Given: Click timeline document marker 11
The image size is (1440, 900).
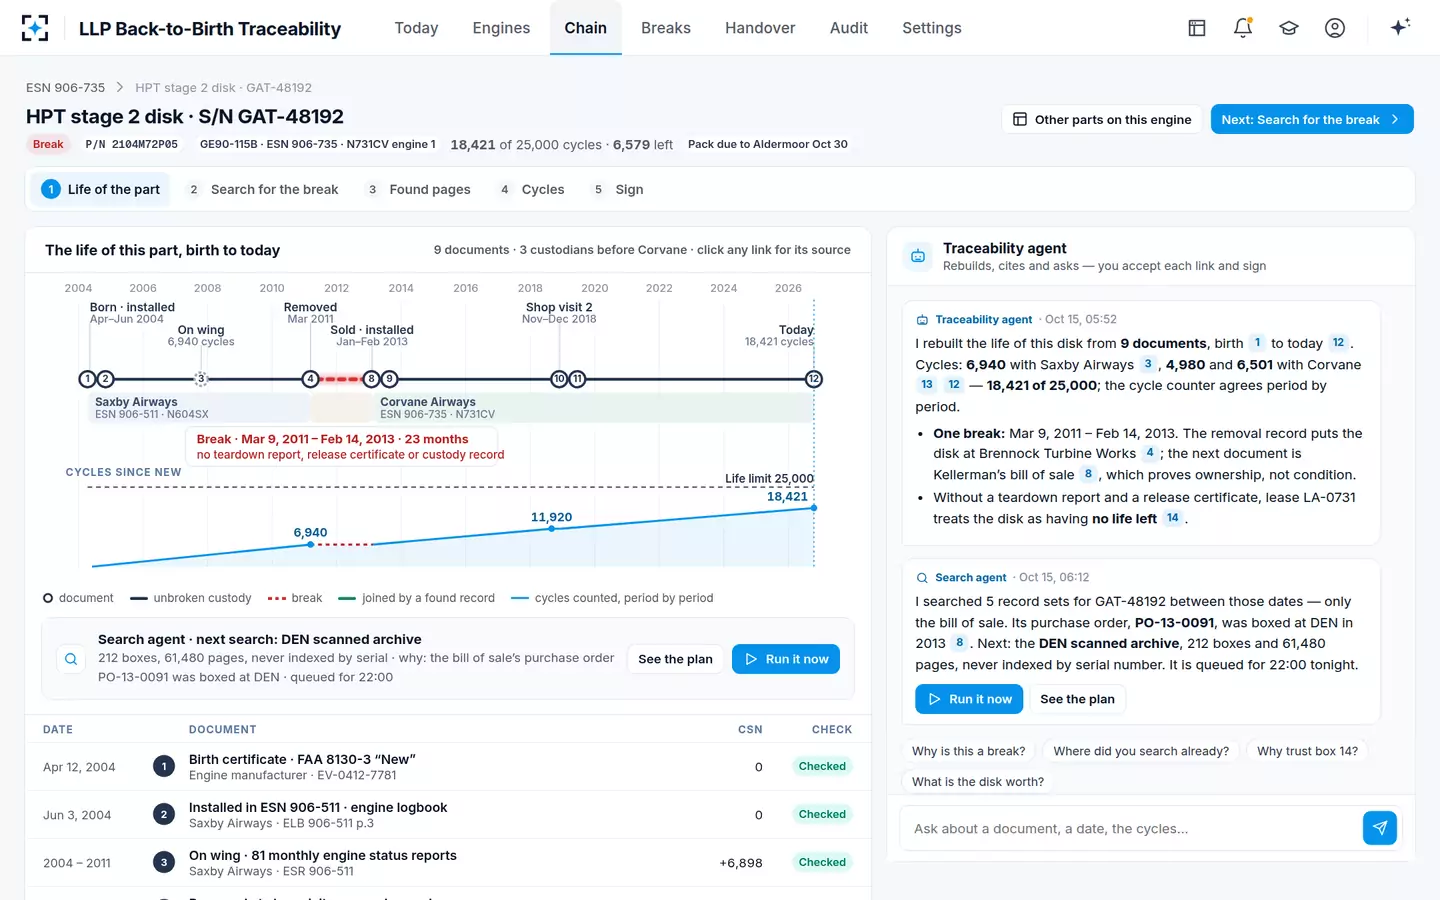Looking at the screenshot, I should (x=577, y=379).
